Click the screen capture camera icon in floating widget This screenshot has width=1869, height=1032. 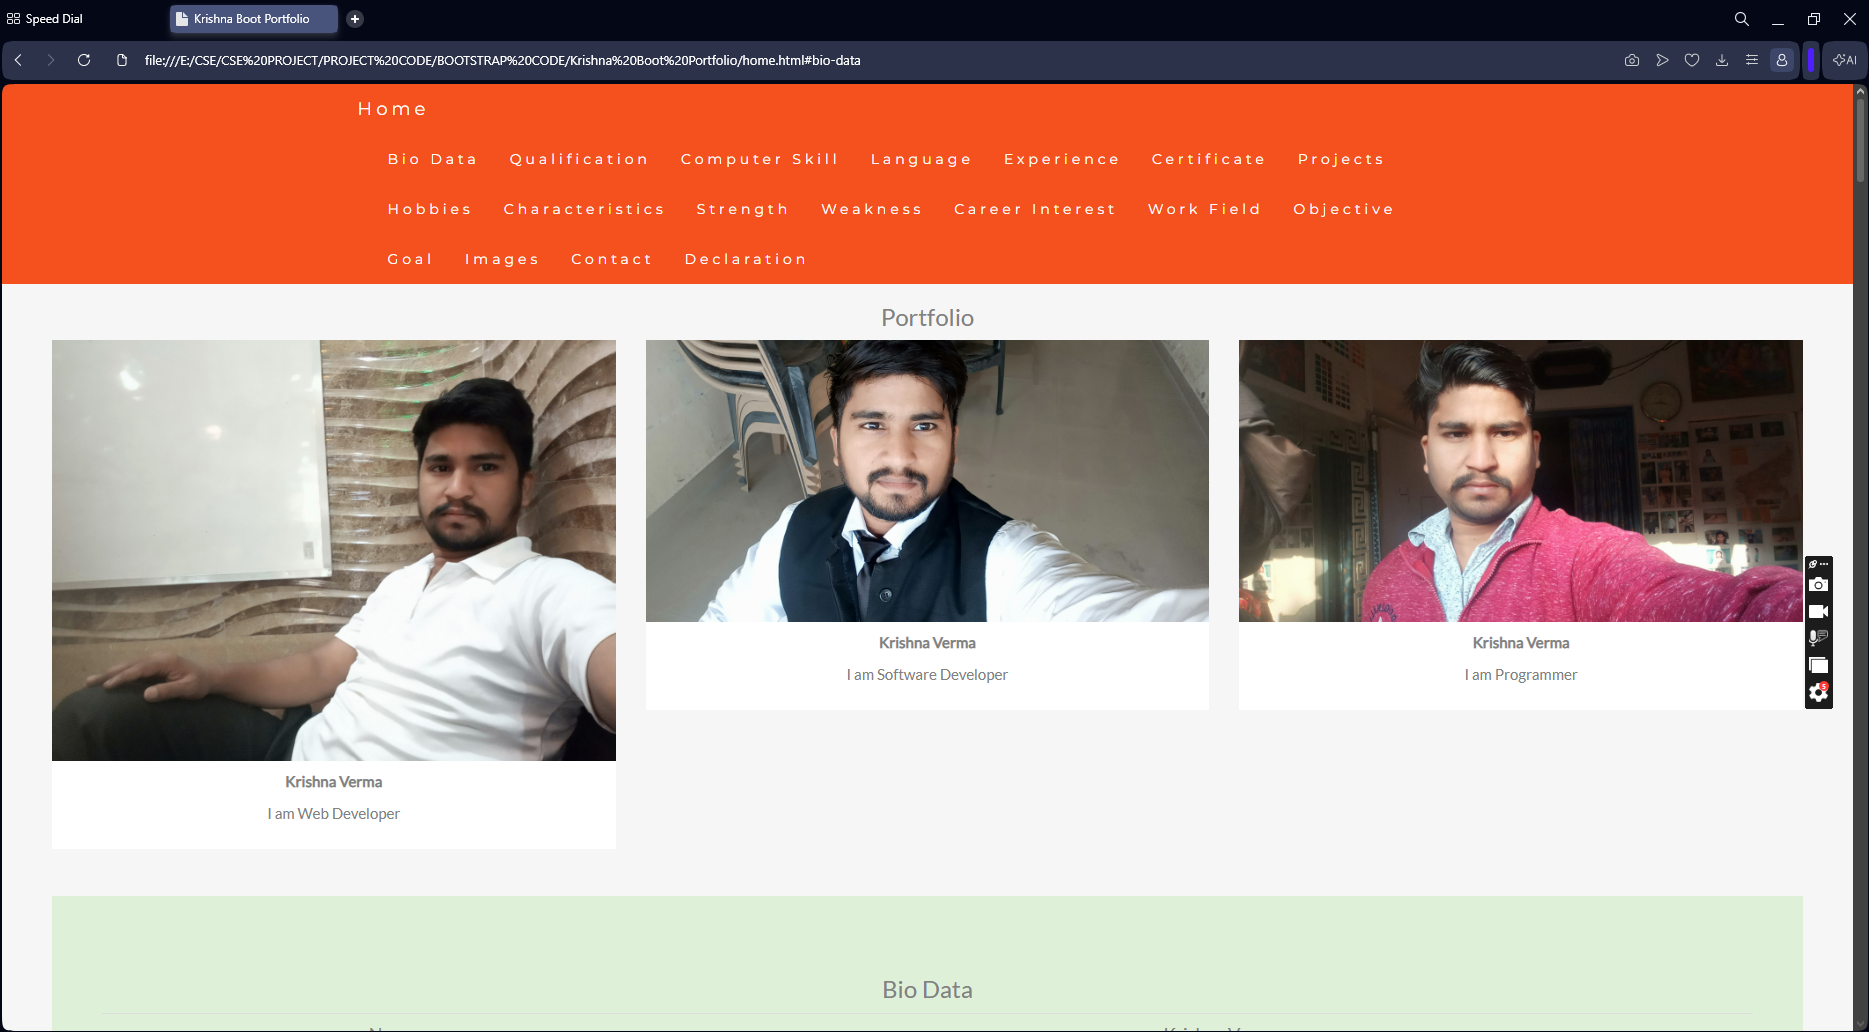point(1819,585)
